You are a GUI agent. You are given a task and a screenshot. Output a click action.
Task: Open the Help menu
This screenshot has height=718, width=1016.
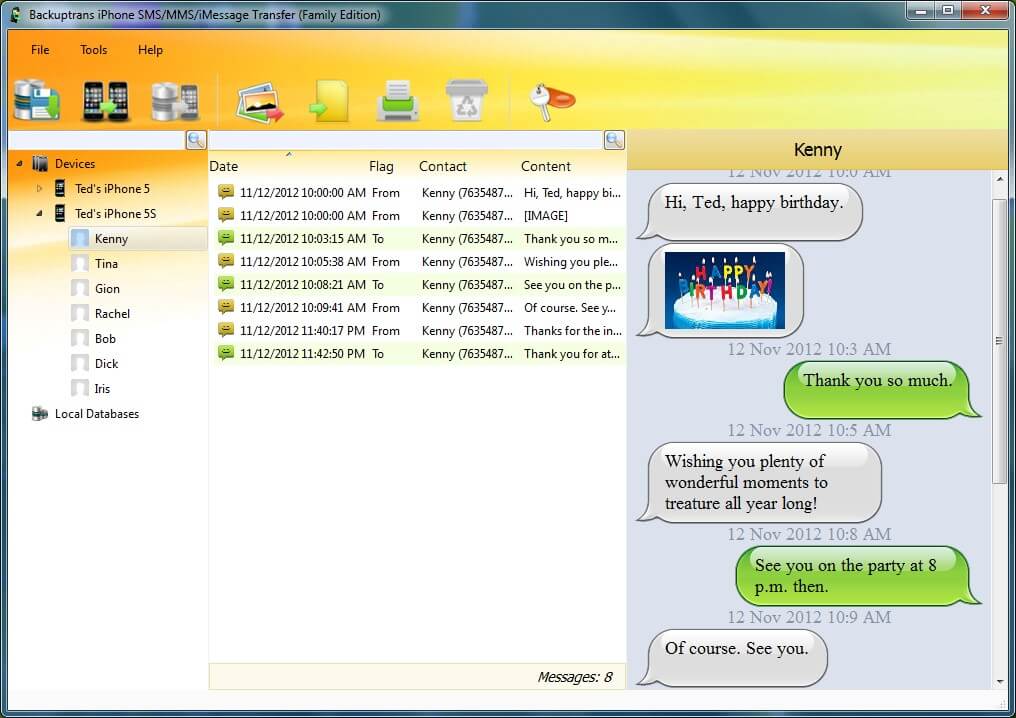(x=150, y=50)
